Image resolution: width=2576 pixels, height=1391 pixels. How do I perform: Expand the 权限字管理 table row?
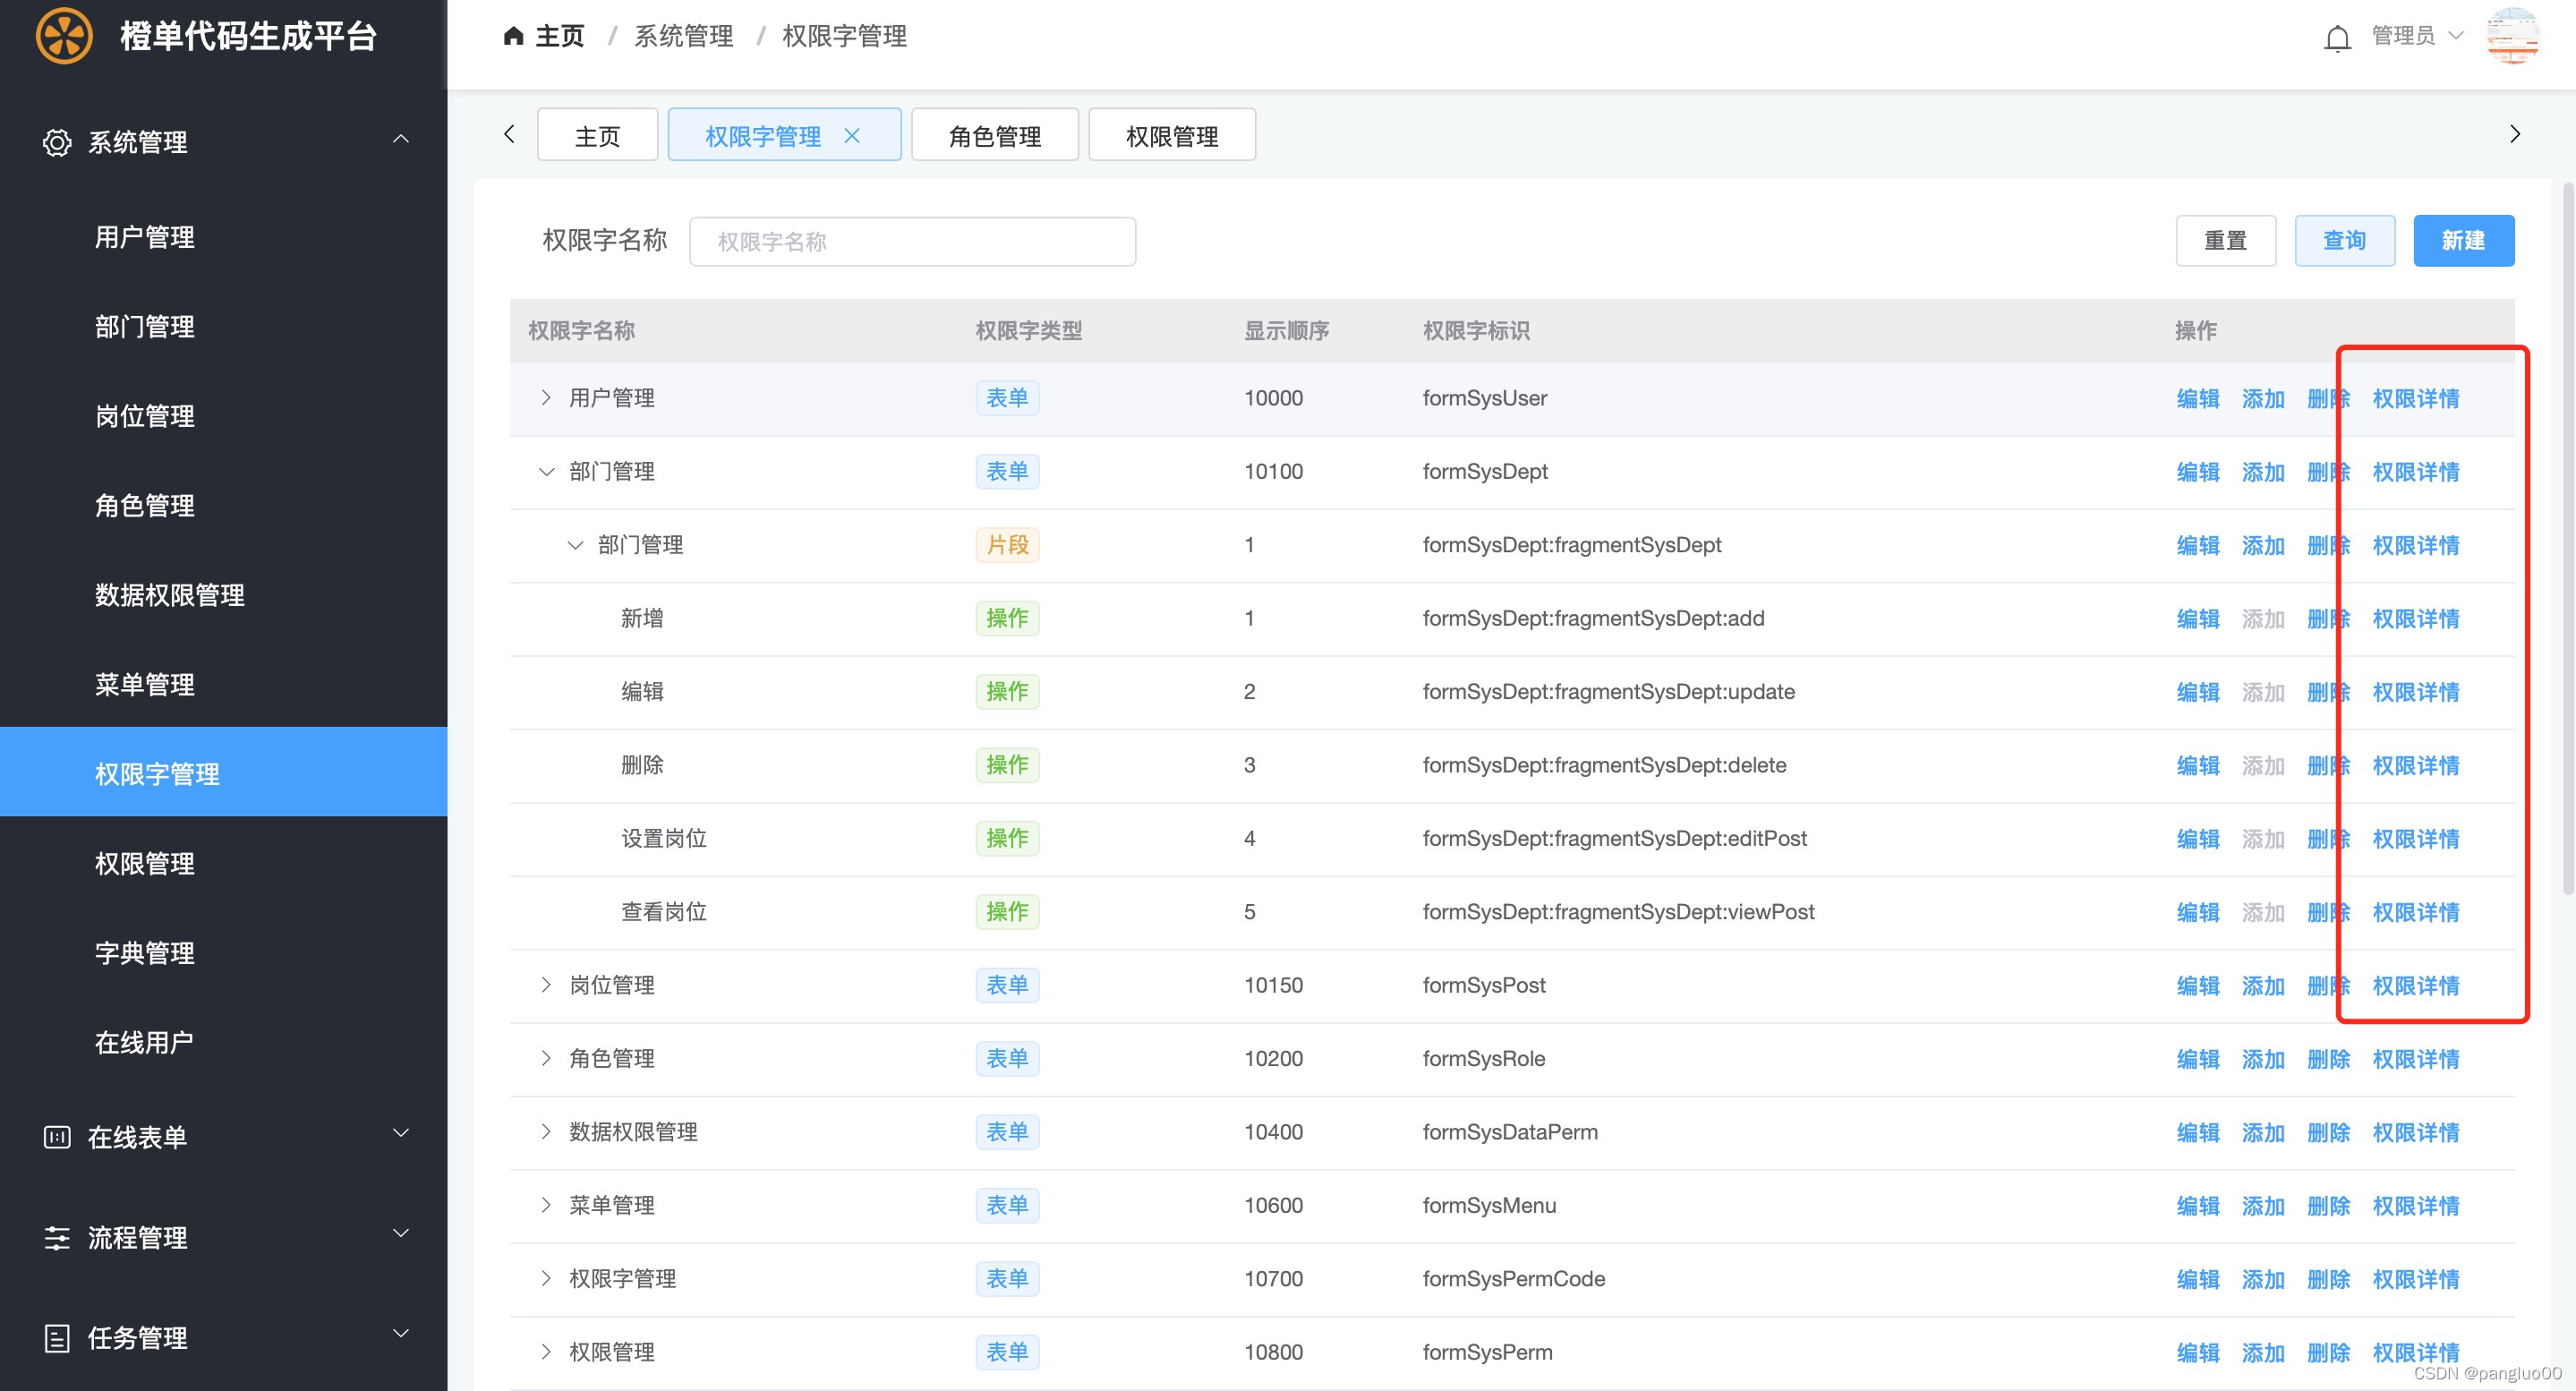pos(546,1278)
